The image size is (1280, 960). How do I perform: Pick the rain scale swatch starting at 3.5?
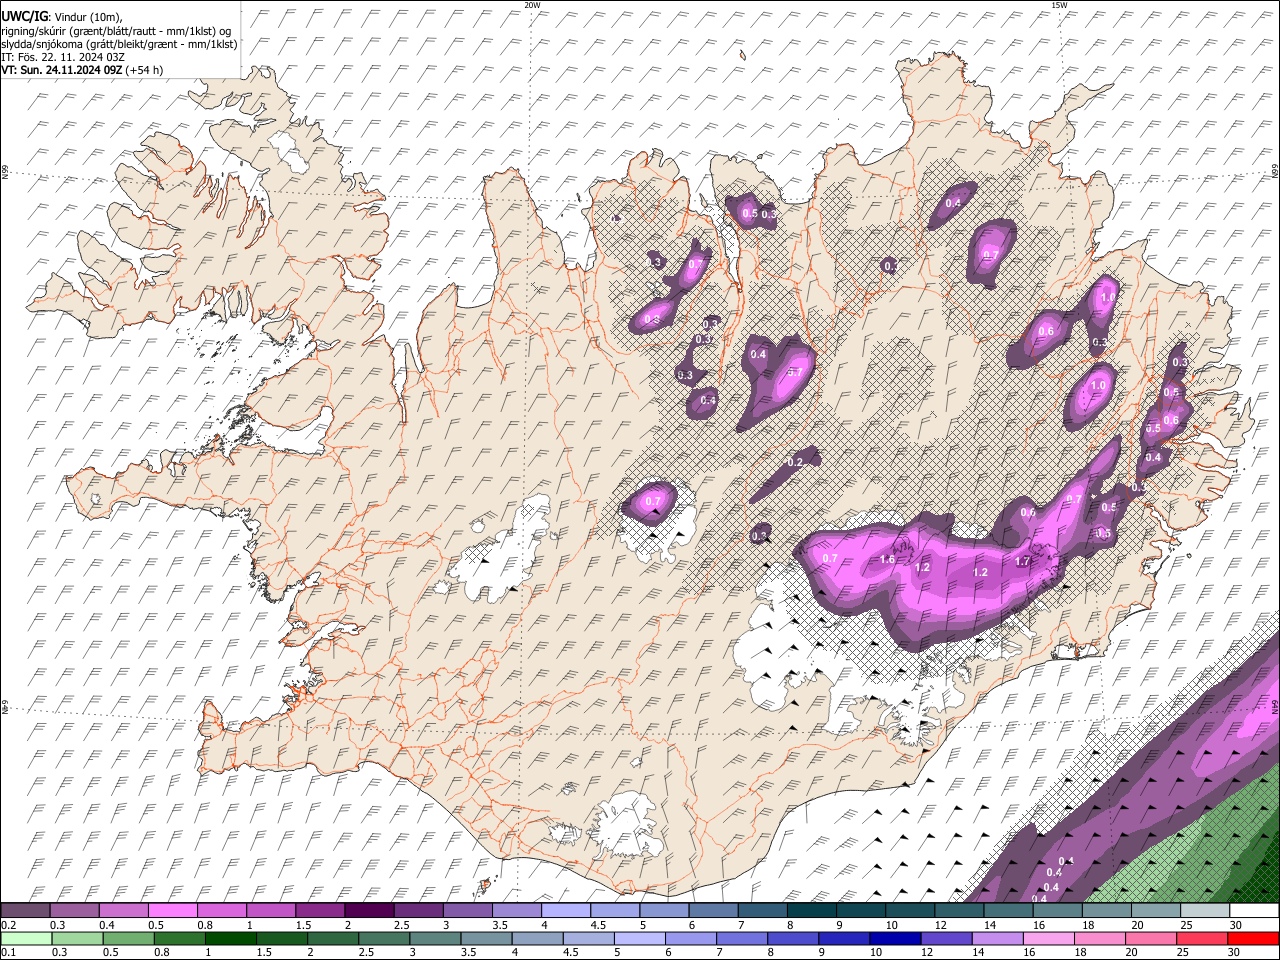coord(485,938)
